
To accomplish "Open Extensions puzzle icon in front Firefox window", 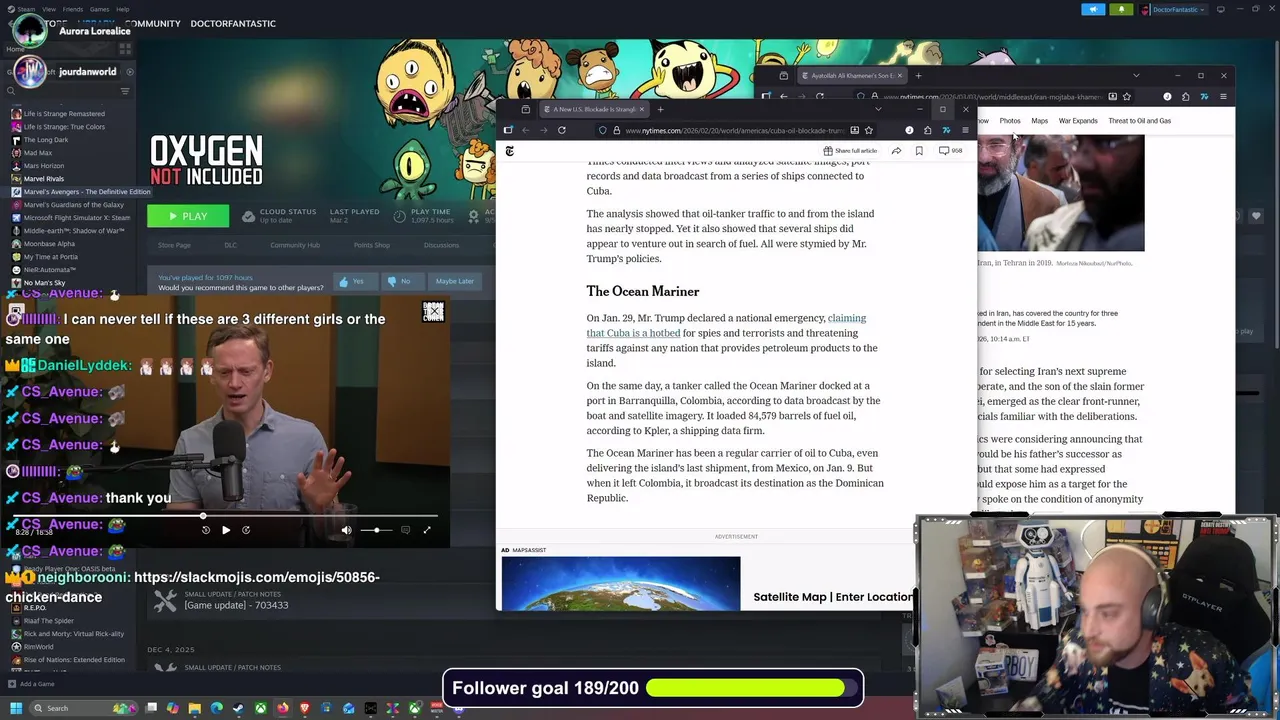I will pyautogui.click(x=928, y=130).
